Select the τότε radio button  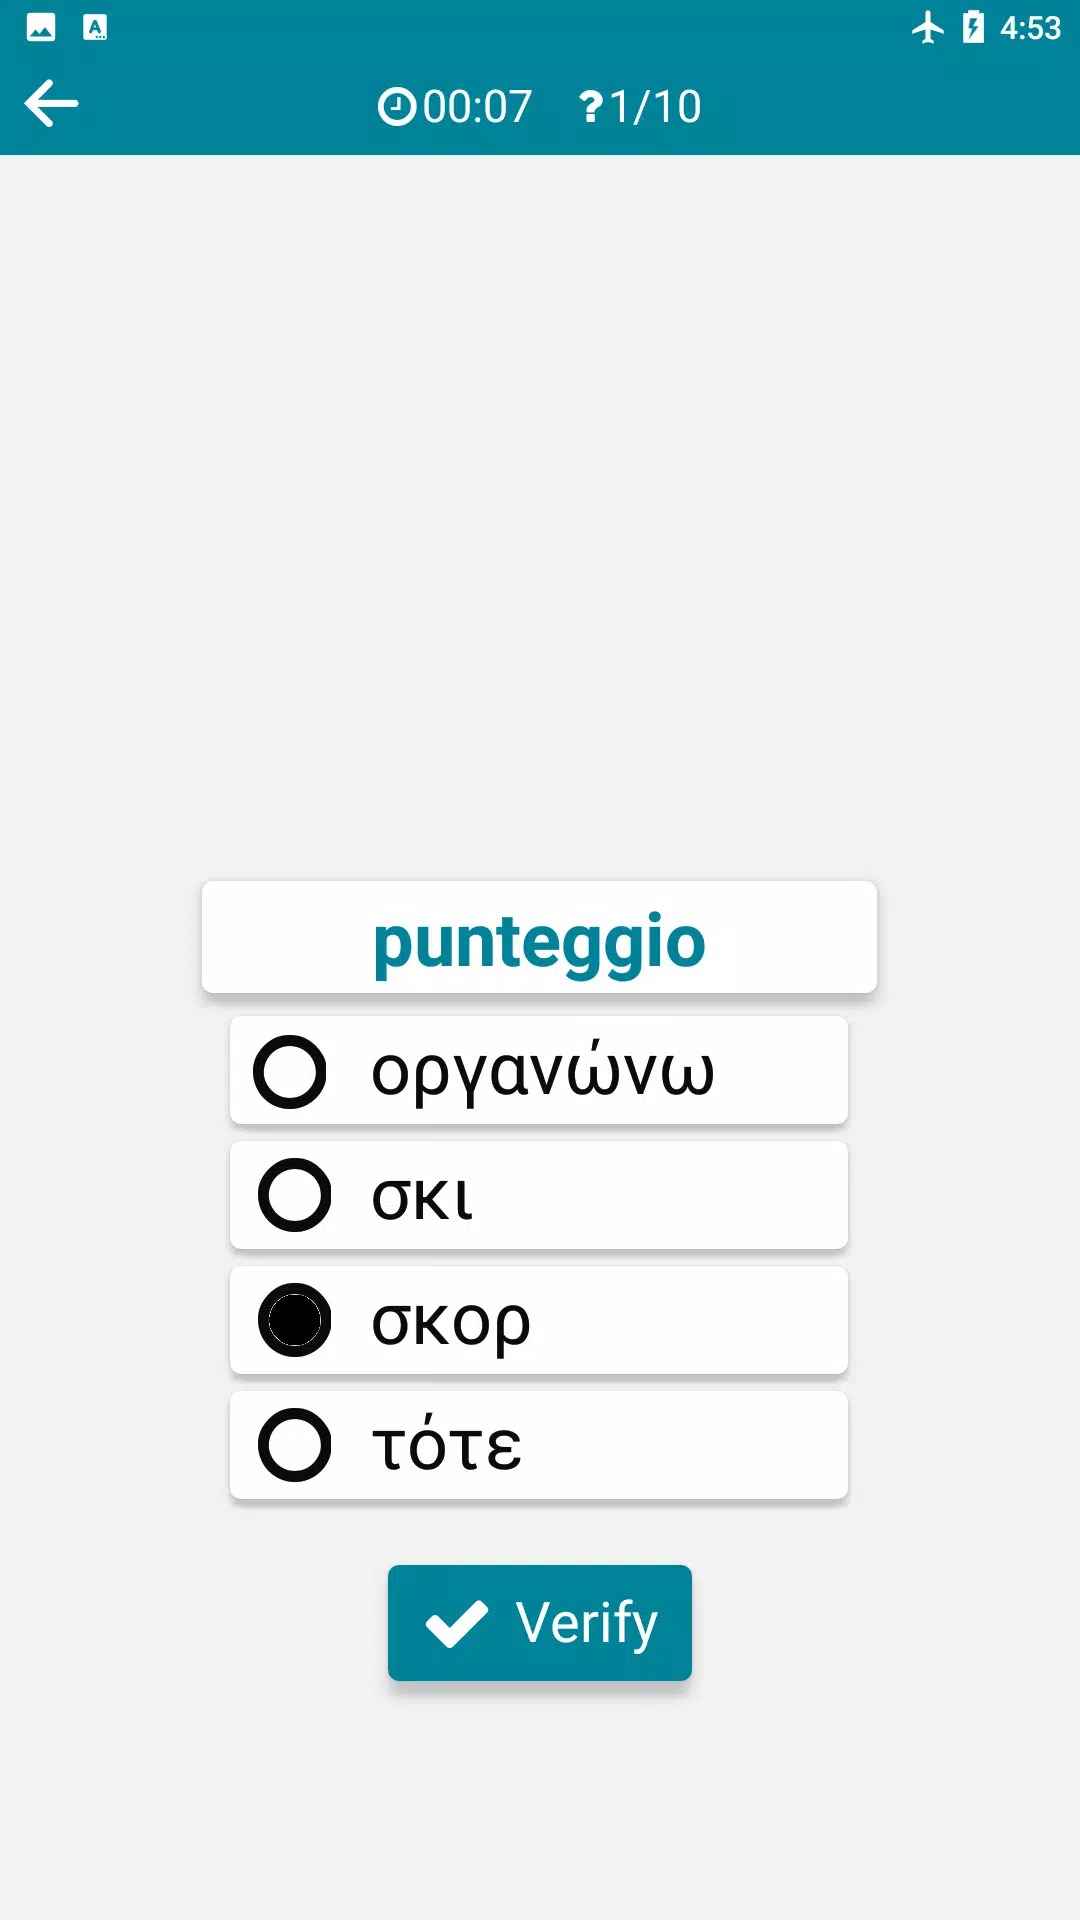click(x=294, y=1445)
